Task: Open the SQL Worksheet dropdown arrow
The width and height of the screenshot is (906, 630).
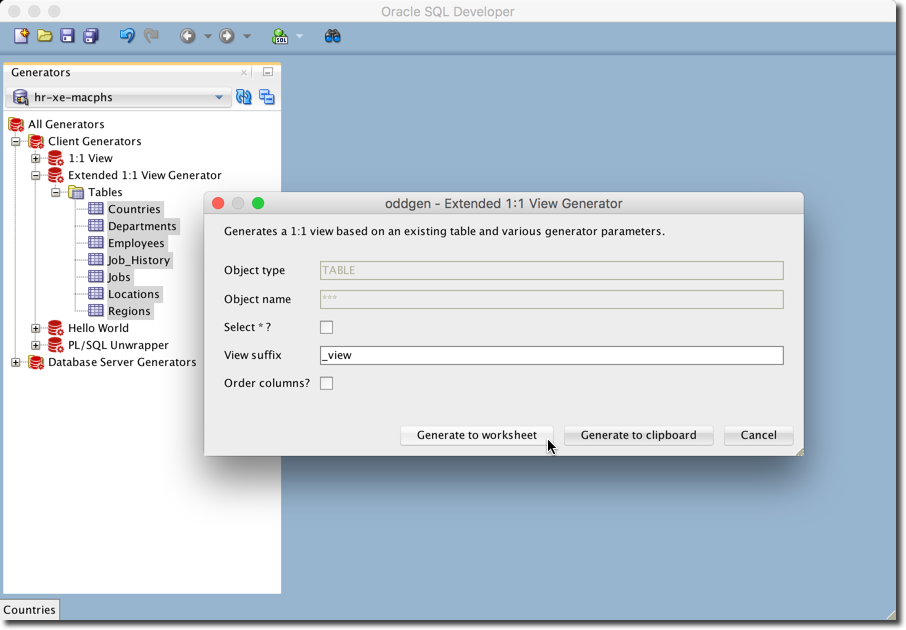Action: tap(299, 36)
